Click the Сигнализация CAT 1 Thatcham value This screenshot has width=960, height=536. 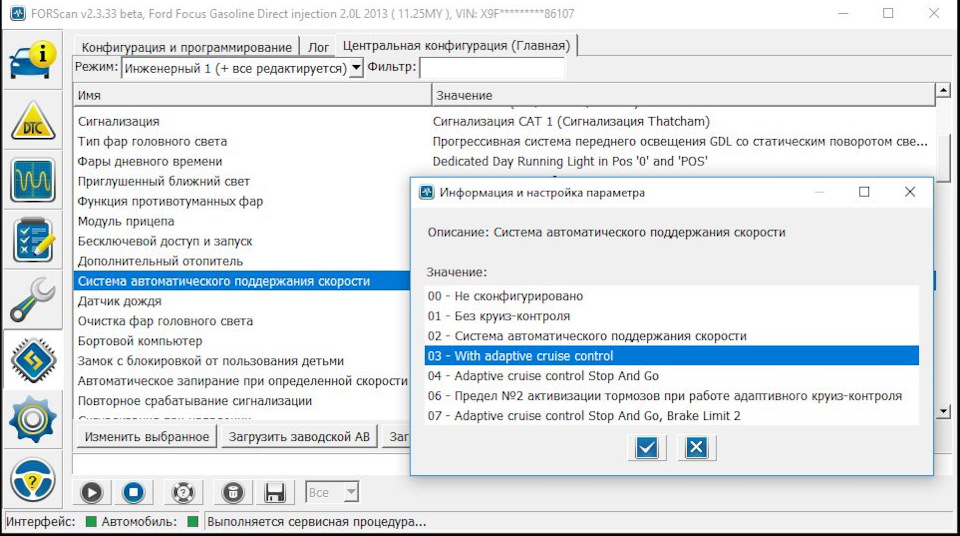coord(571,121)
